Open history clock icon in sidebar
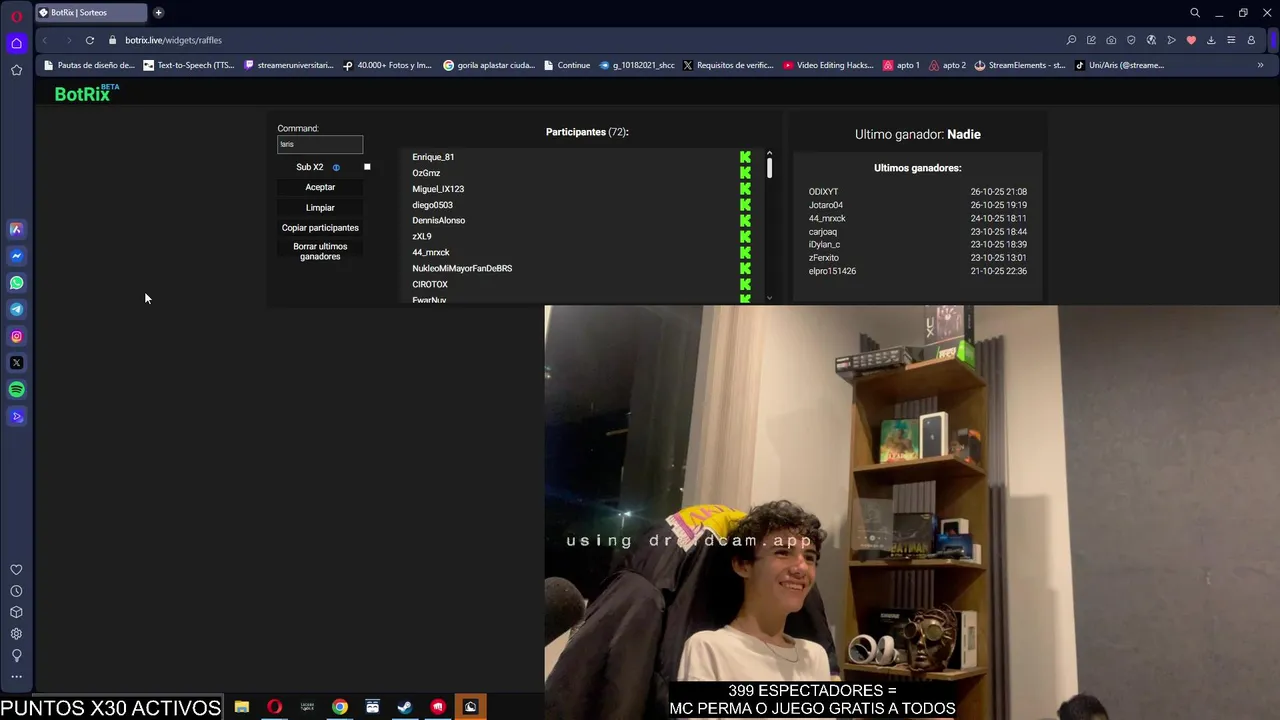The width and height of the screenshot is (1280, 720). point(16,591)
